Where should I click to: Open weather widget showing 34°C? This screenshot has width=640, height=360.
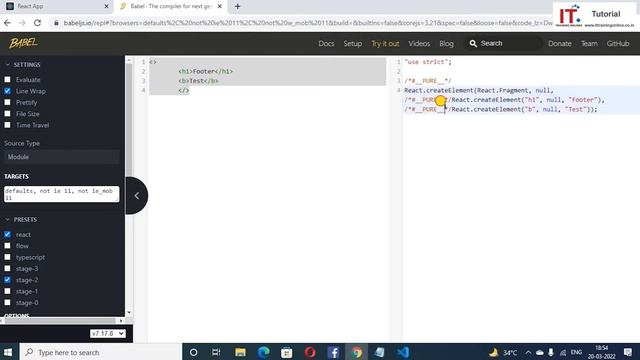[x=503, y=352]
